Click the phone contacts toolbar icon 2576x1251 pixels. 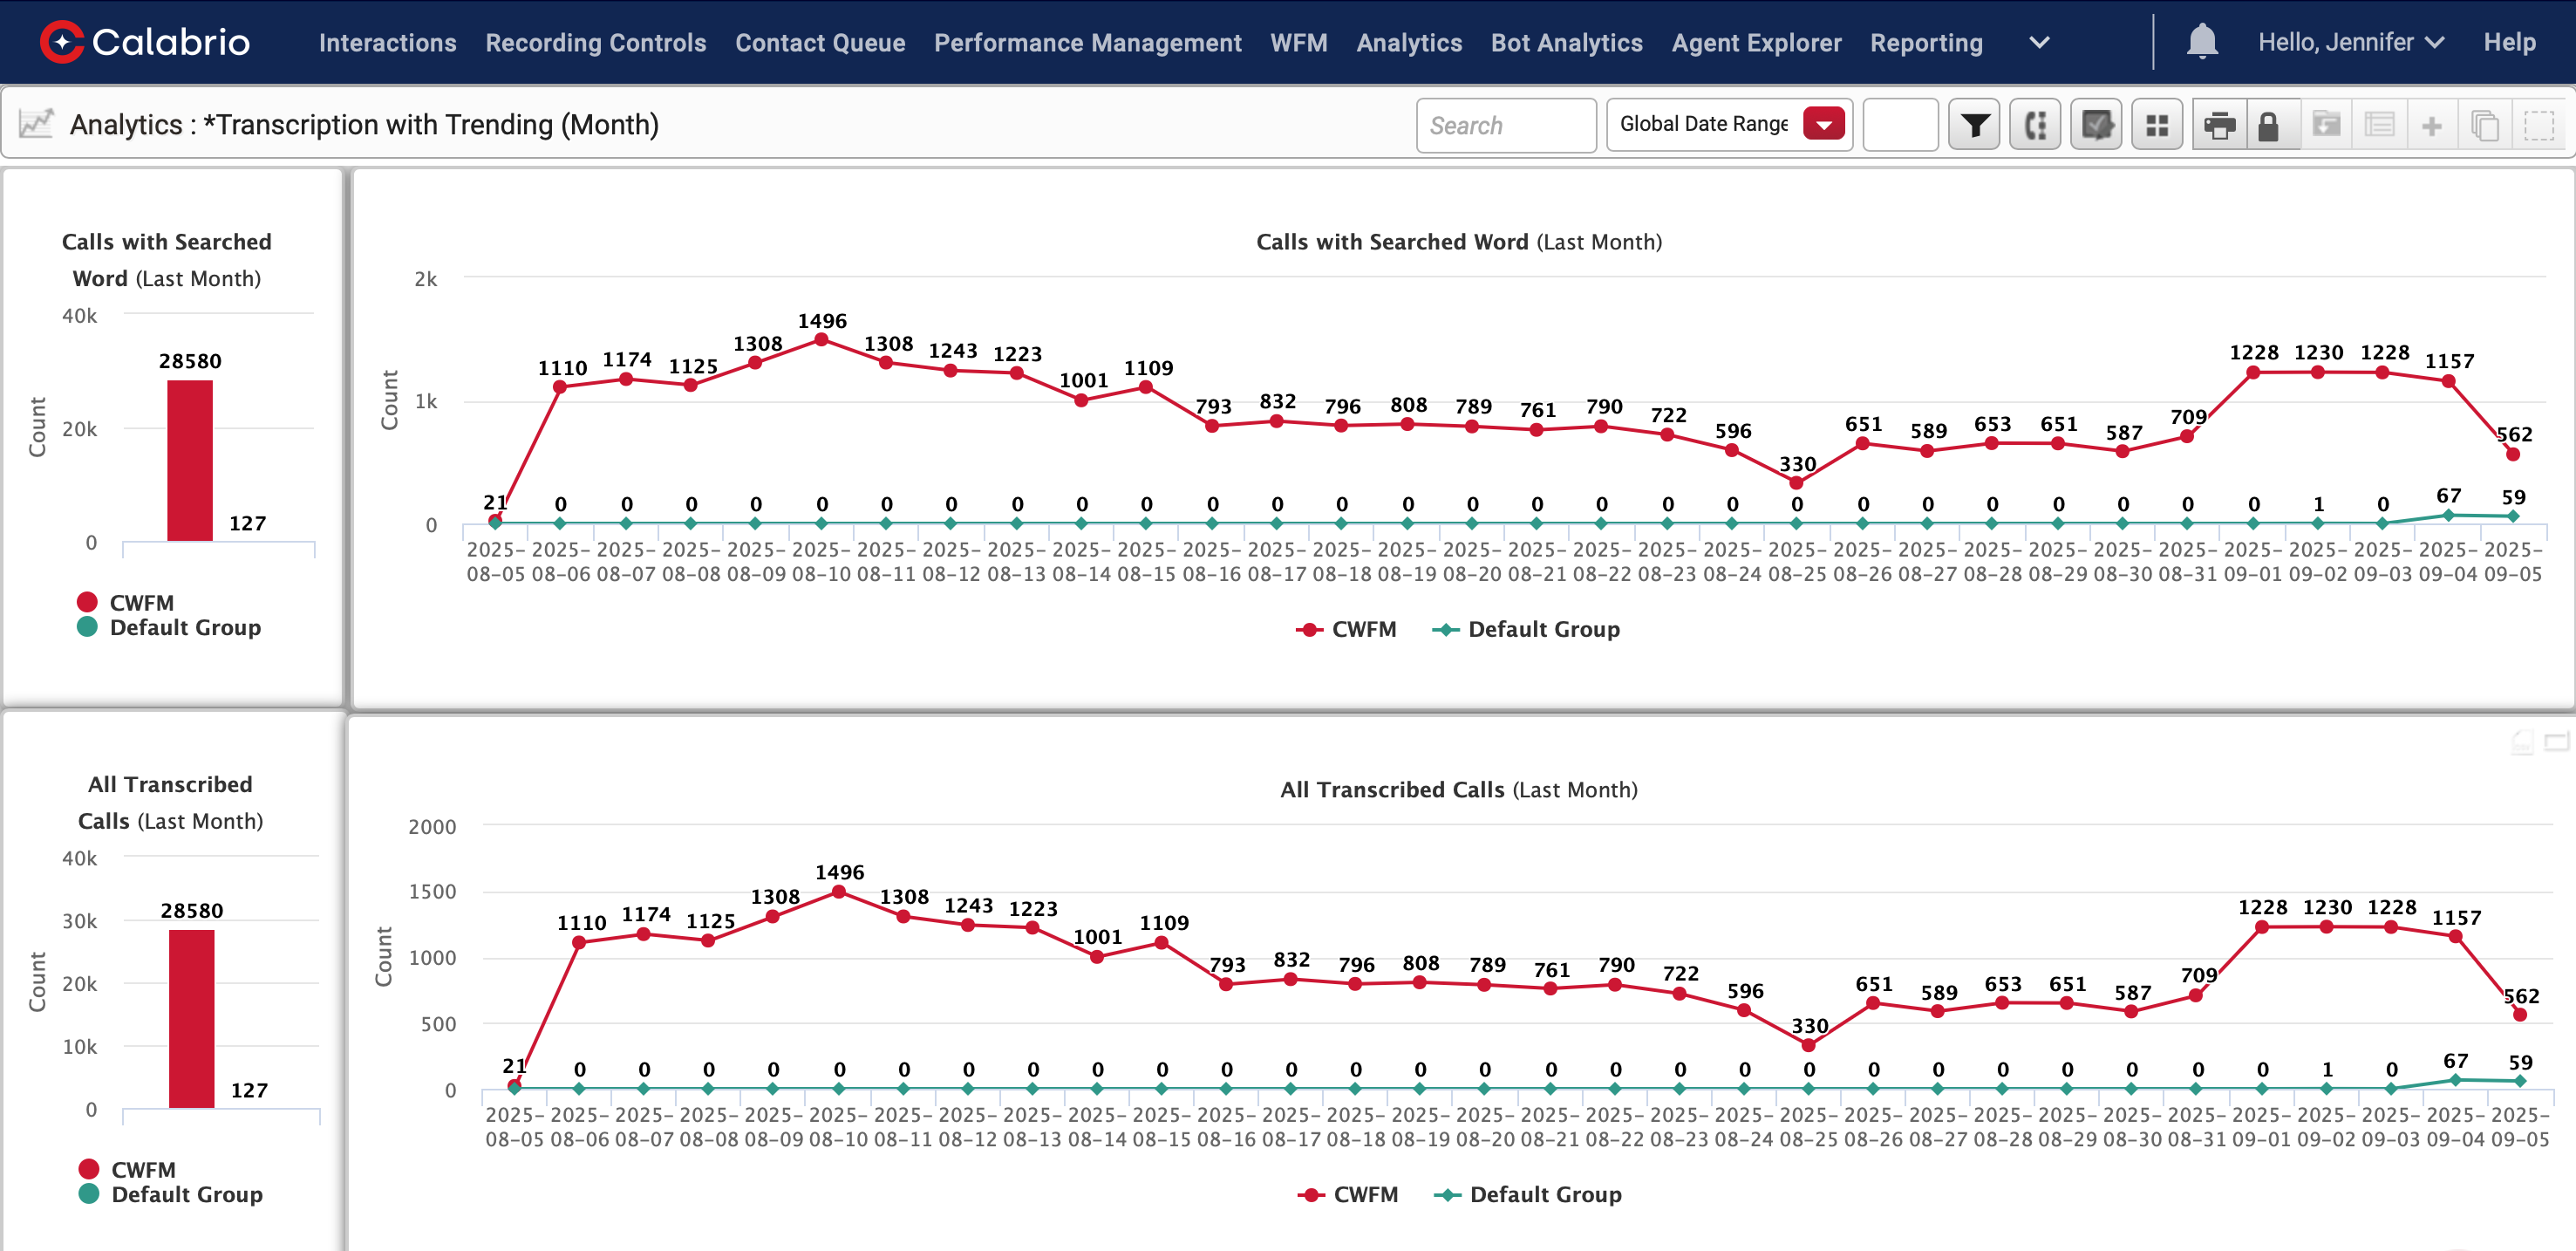click(x=2035, y=125)
